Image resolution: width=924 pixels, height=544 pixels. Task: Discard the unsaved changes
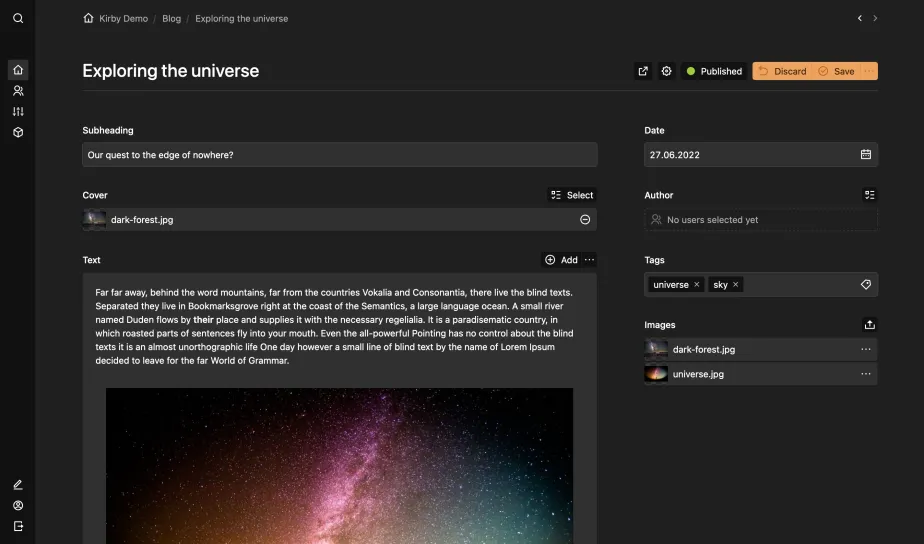coord(782,71)
